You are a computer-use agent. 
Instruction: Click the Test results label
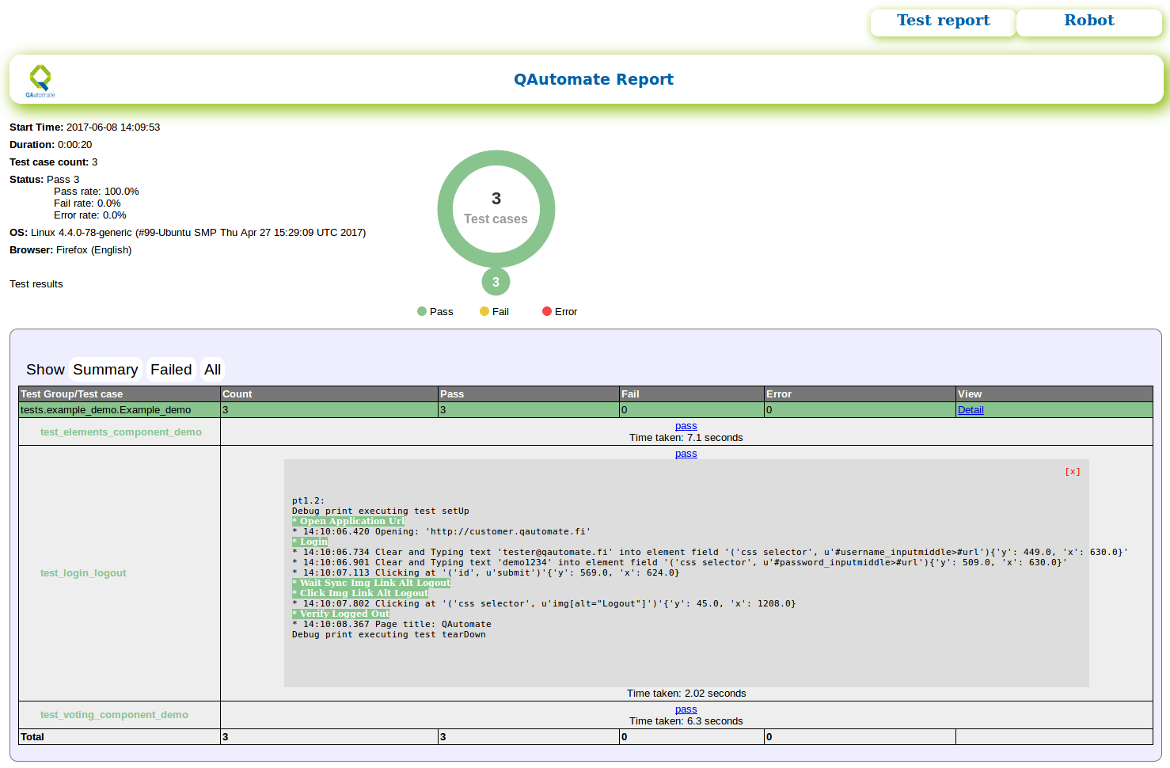[37, 284]
